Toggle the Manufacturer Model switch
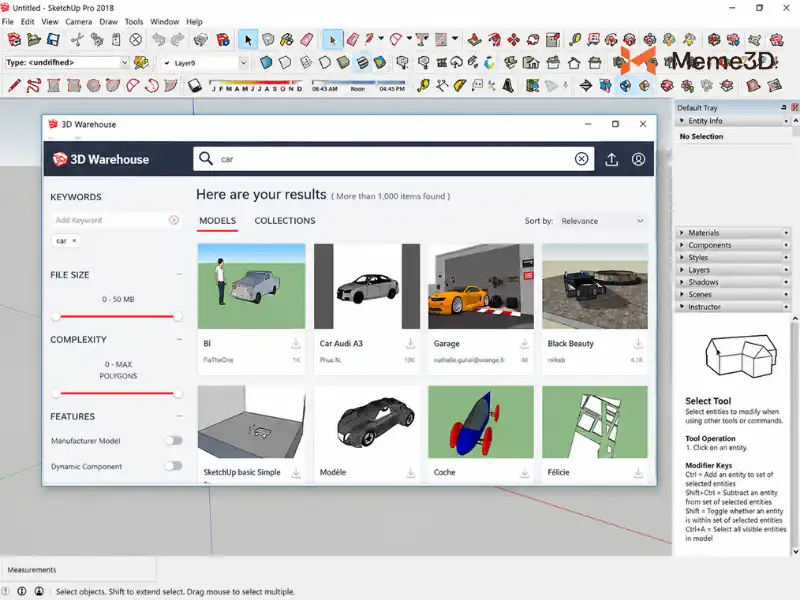This screenshot has height=600, width=800. (173, 440)
